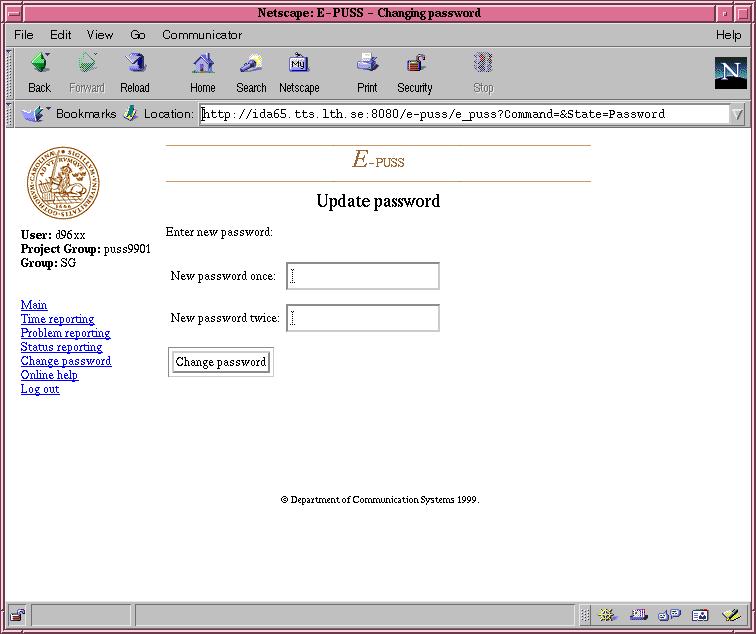Open the Communicator menu
Viewport: 756px width, 634px height.
tap(202, 35)
